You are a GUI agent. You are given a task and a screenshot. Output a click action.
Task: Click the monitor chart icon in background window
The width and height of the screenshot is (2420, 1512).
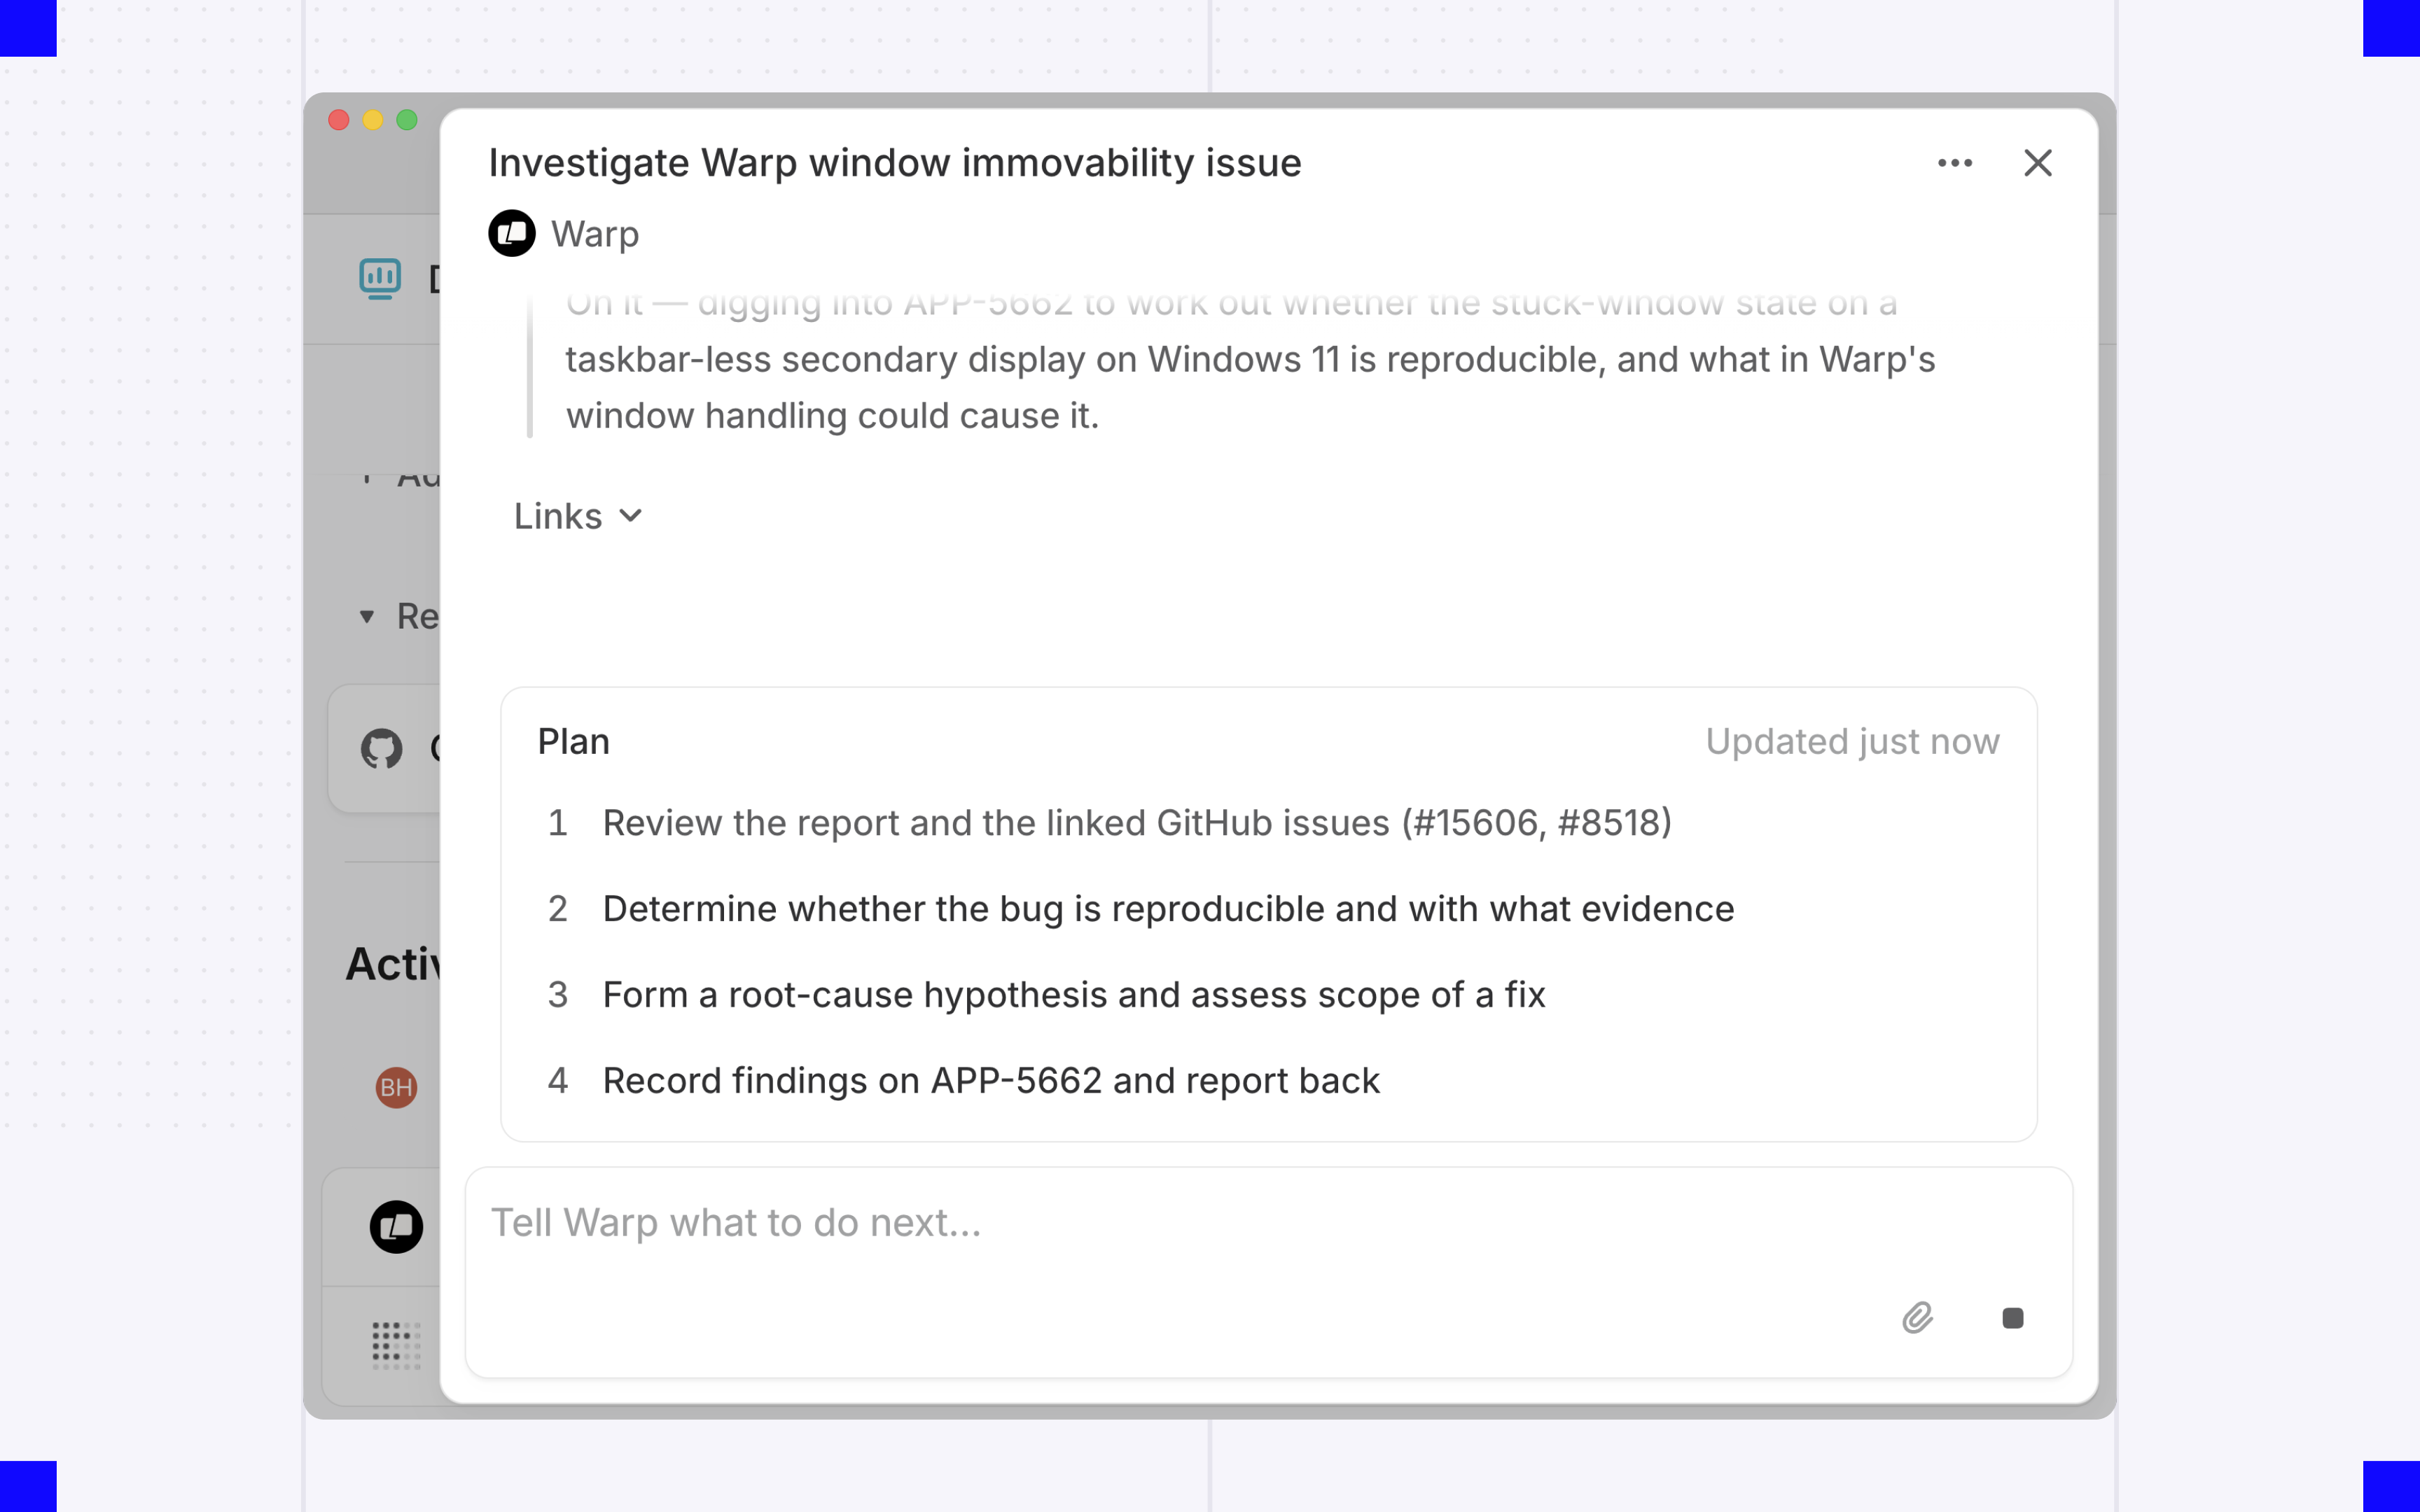click(380, 279)
